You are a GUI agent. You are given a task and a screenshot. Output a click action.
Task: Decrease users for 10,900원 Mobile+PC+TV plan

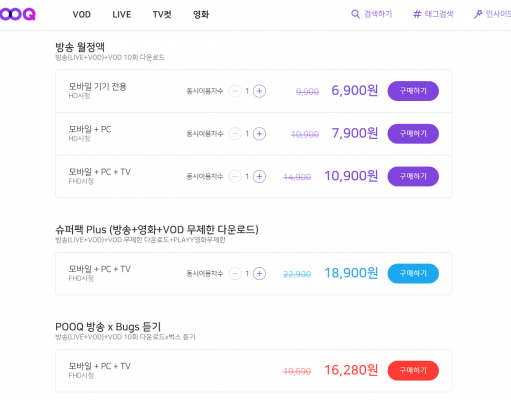click(235, 176)
